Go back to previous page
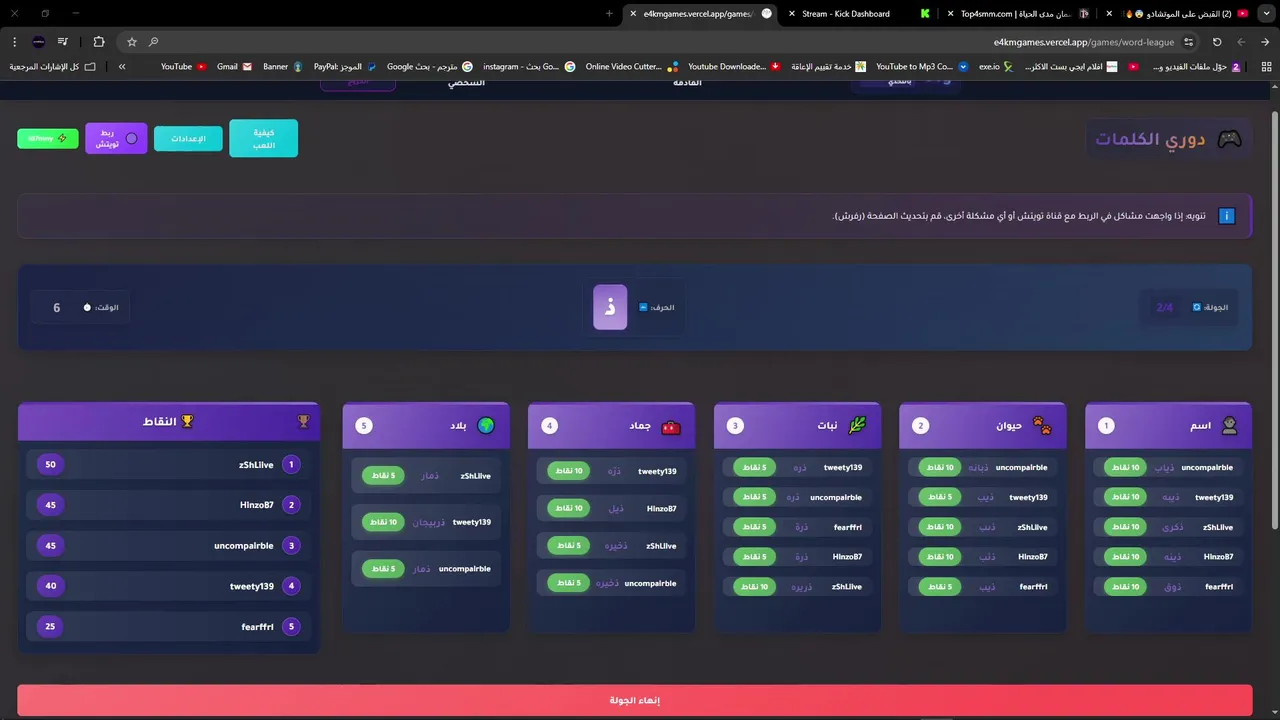Screen dimensions: 1280x720 click(1265, 42)
